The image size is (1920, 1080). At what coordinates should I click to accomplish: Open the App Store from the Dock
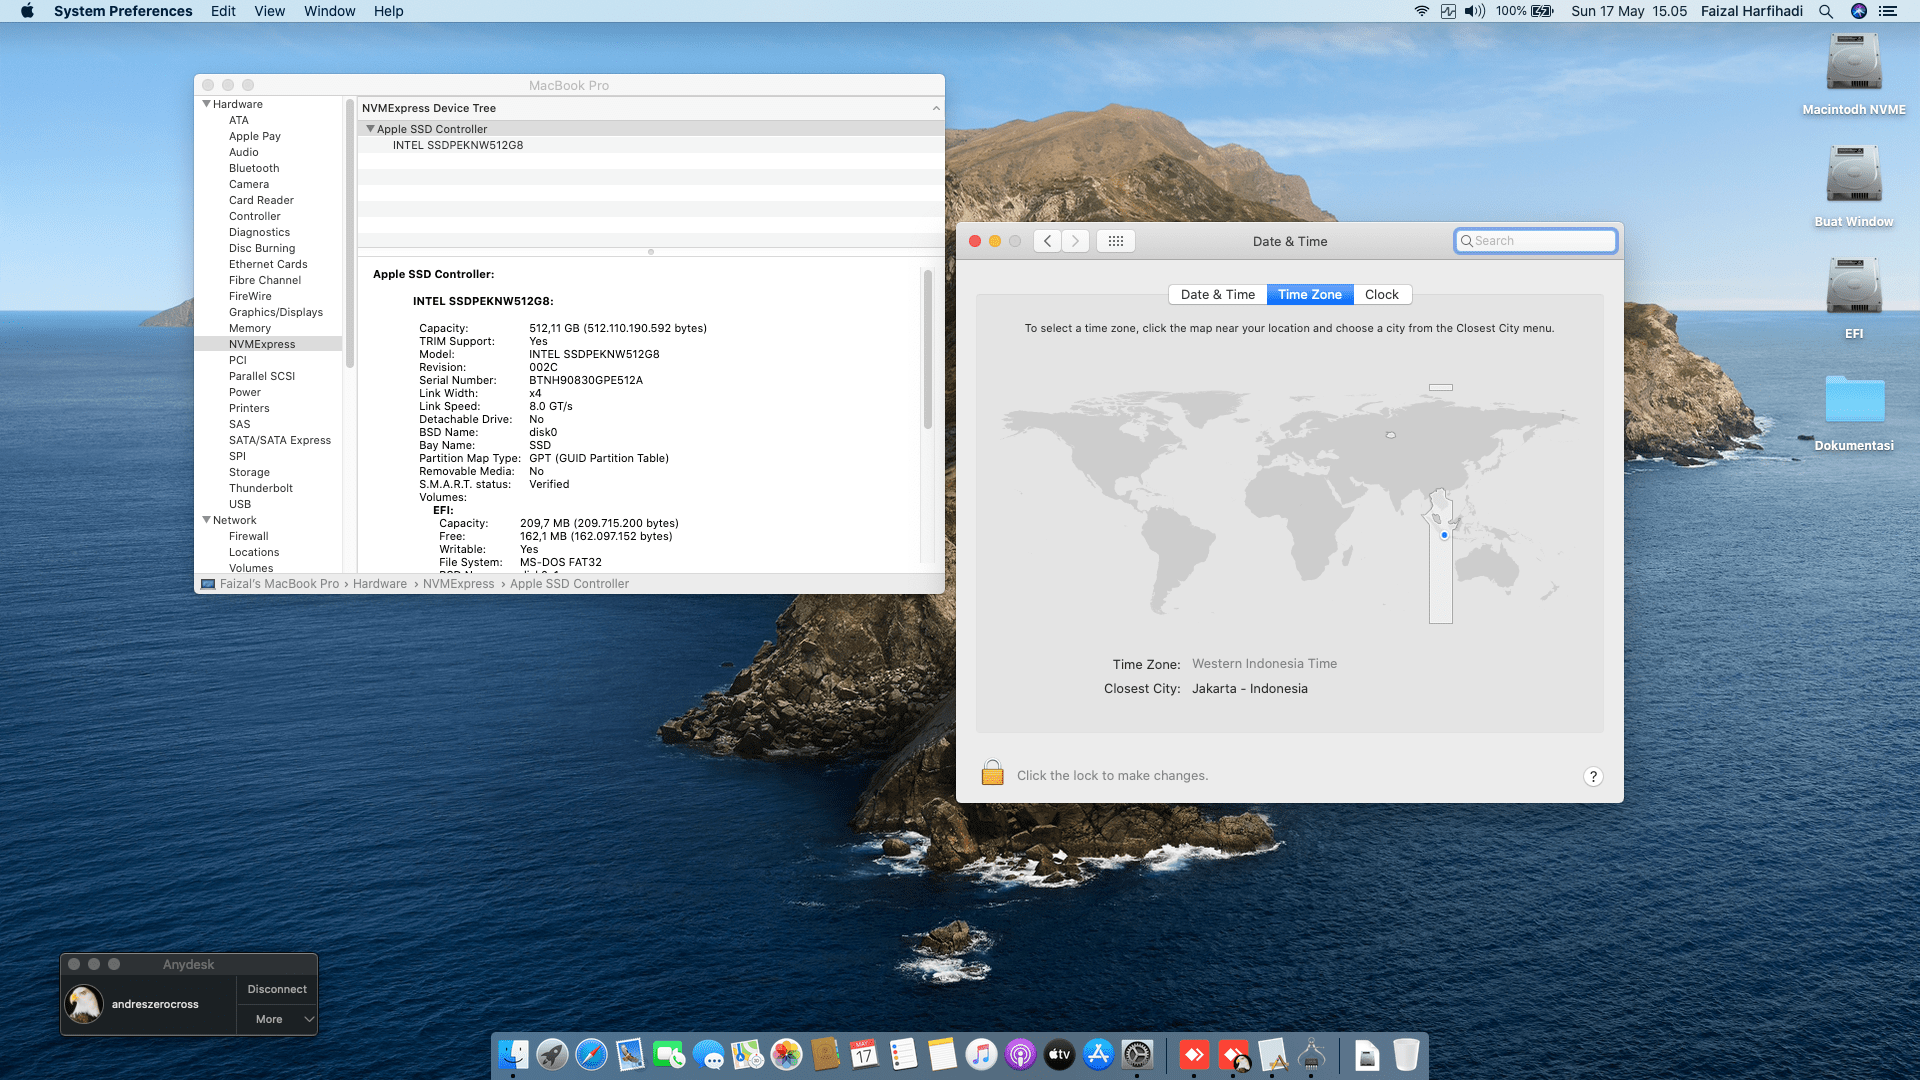[1098, 1054]
